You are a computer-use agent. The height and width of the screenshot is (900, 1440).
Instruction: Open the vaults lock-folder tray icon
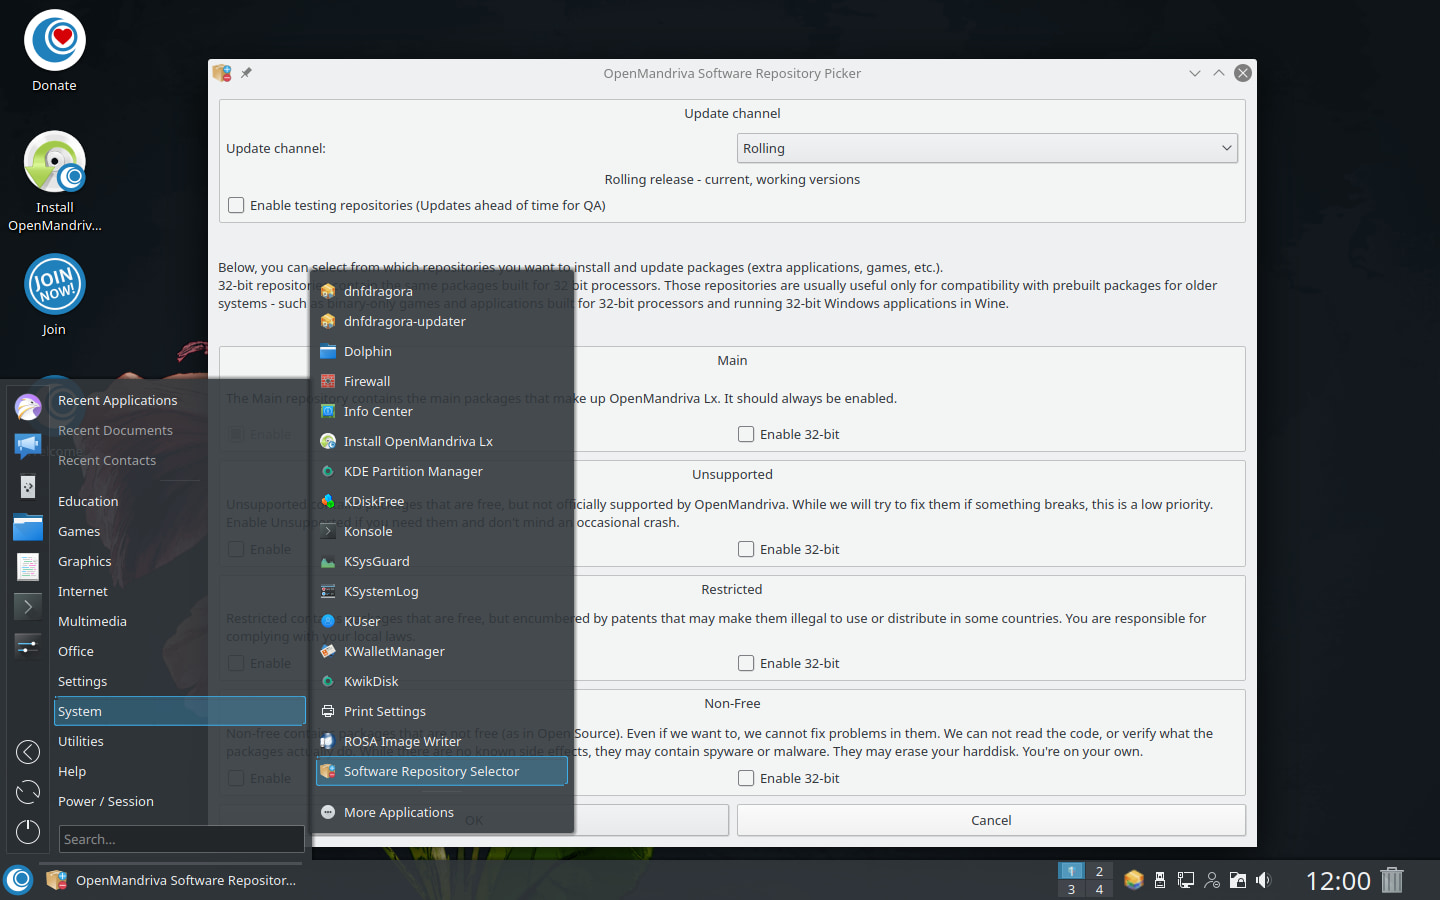(x=1238, y=880)
